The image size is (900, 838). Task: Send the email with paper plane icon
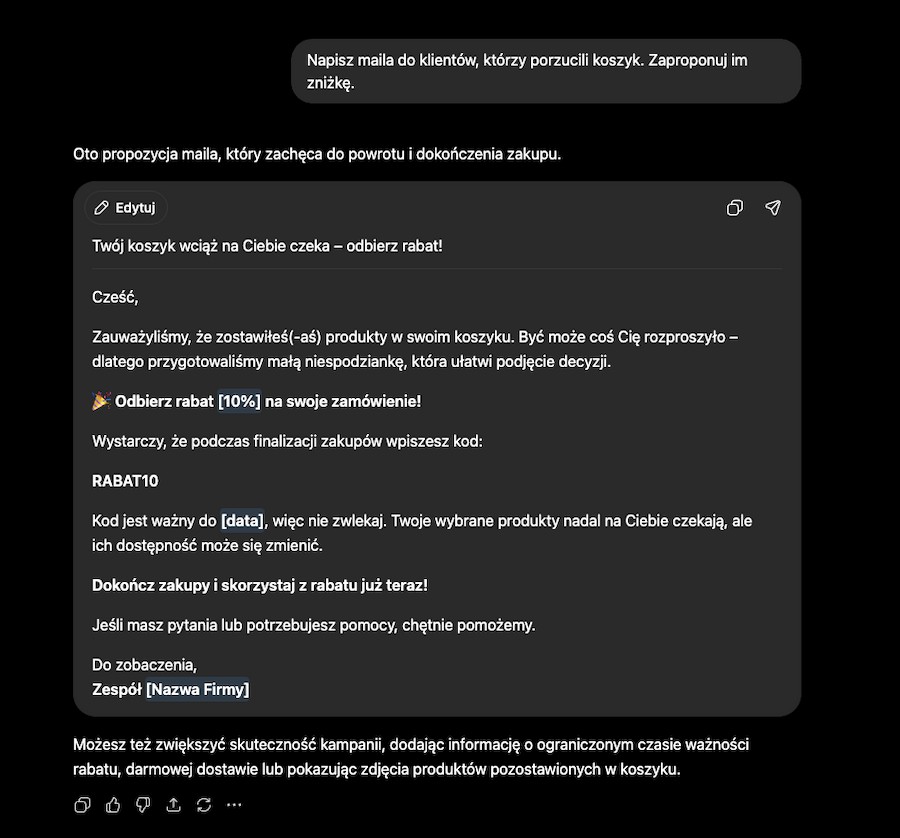click(x=773, y=208)
